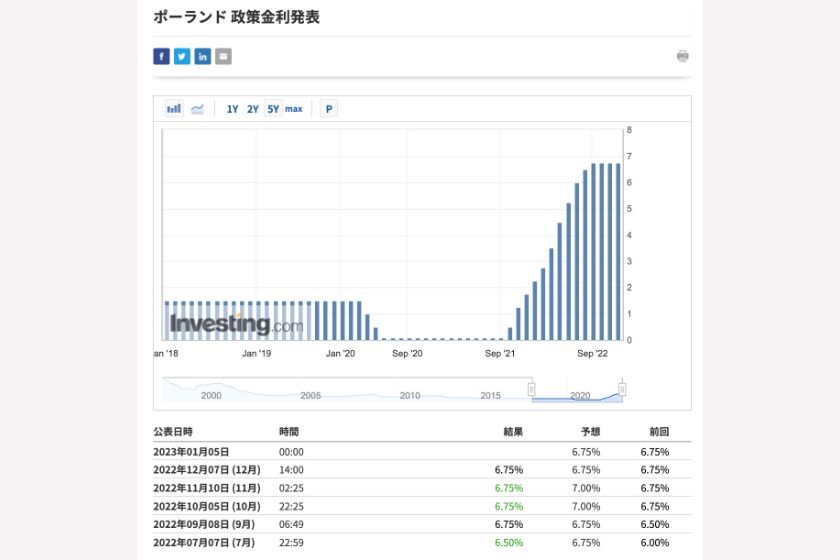Click the 6.00% previous value
Screen dimensions: 840x560
coord(655,542)
